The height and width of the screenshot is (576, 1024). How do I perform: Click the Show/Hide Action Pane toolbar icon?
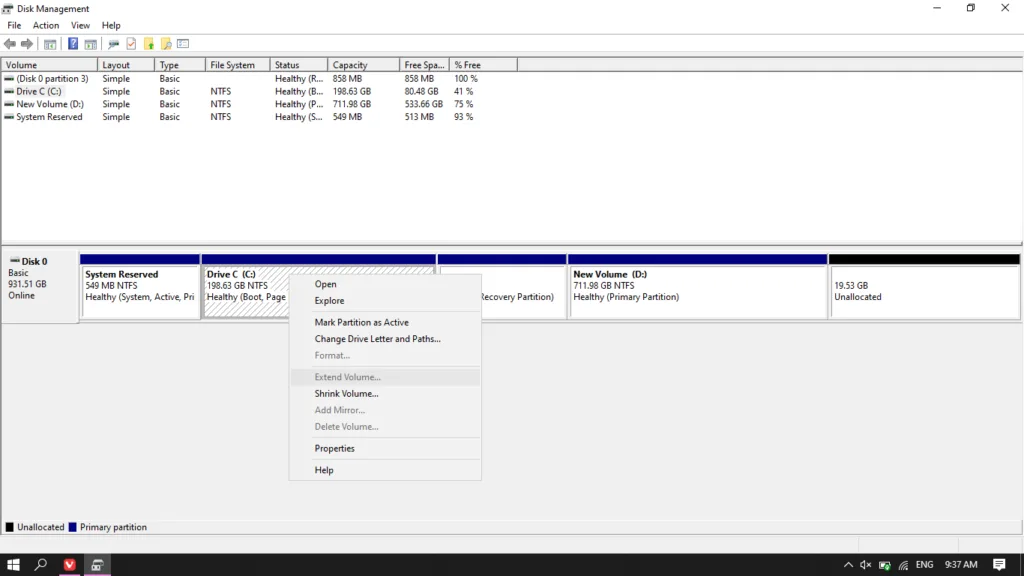(91, 44)
